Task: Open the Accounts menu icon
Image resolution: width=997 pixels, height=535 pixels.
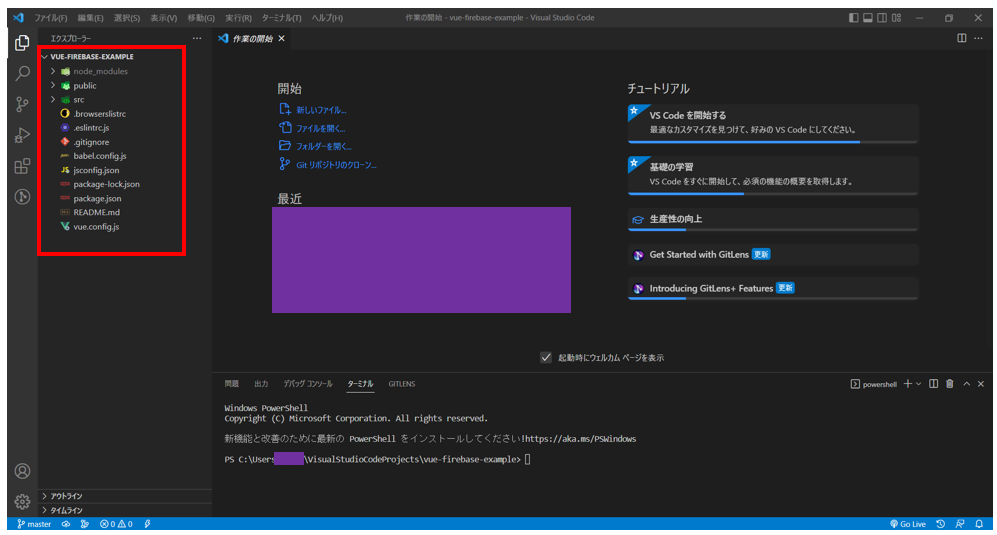Action: click(22, 471)
